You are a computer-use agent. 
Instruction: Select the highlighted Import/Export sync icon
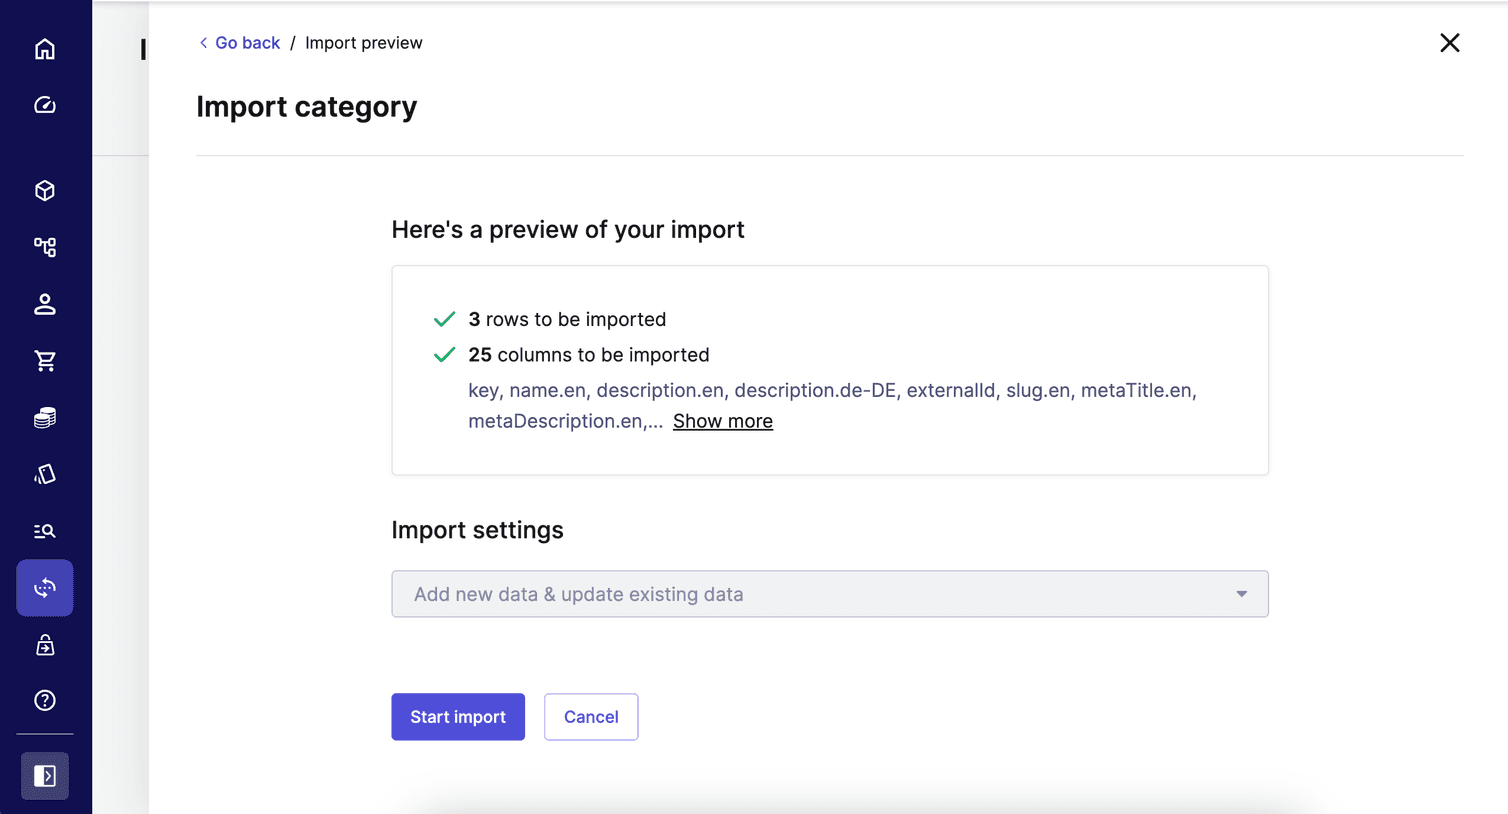(x=44, y=588)
